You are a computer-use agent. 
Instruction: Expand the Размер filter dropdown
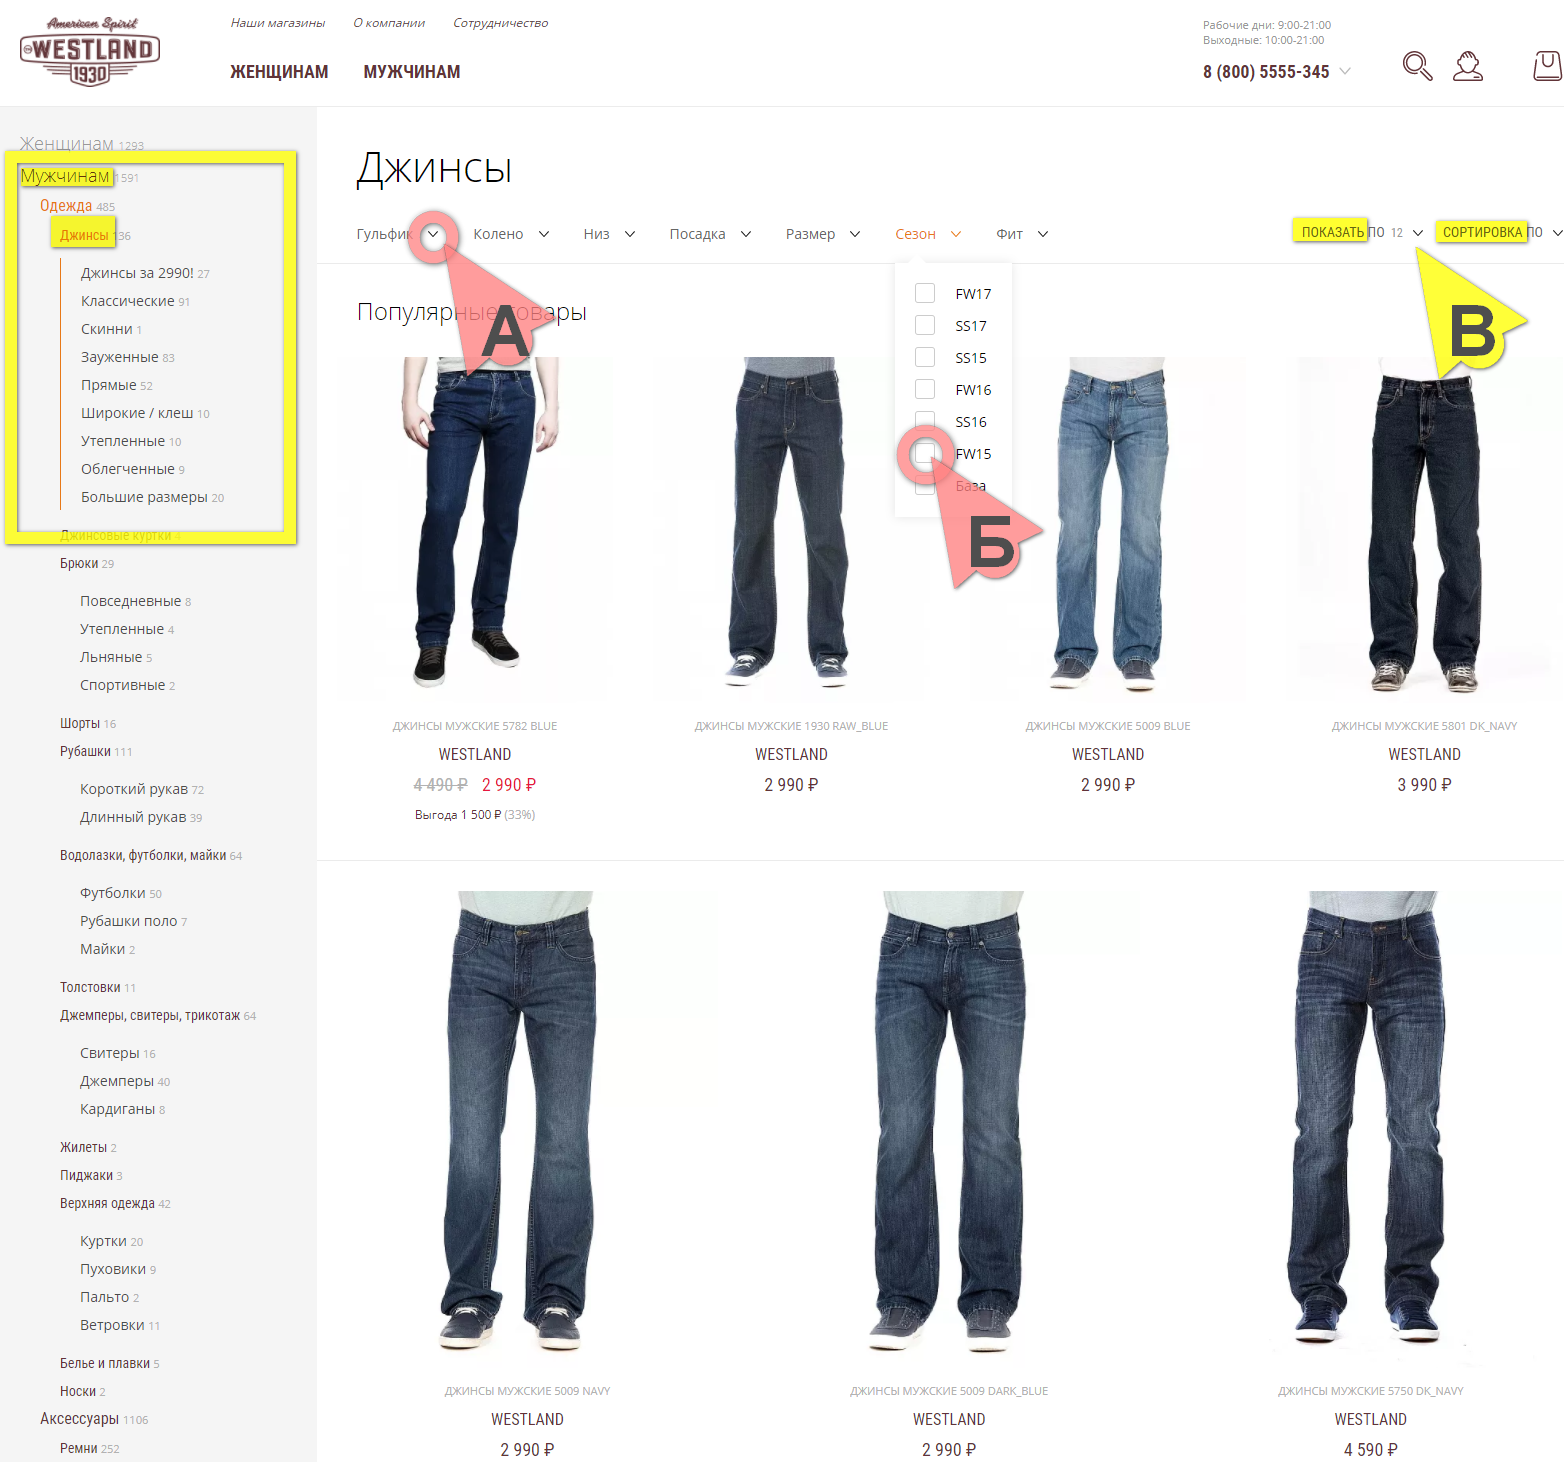[823, 234]
